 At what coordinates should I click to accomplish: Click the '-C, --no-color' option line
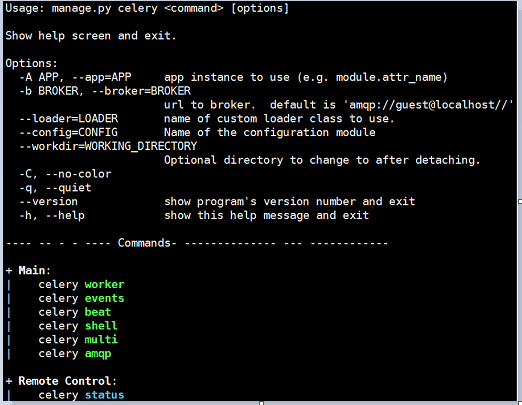pyautogui.click(x=65, y=174)
